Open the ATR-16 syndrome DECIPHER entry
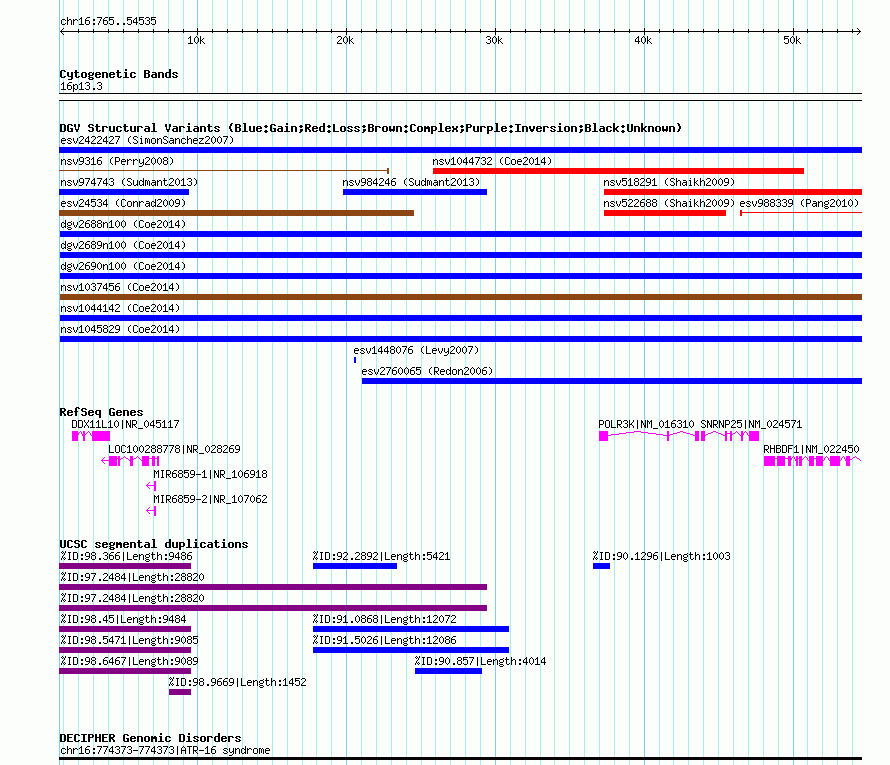The image size is (890, 765). [165, 750]
